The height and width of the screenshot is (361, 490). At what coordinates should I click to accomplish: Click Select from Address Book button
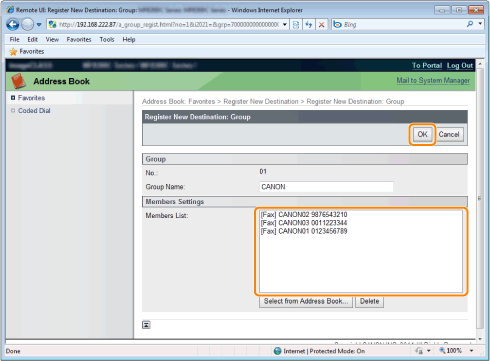point(306,301)
